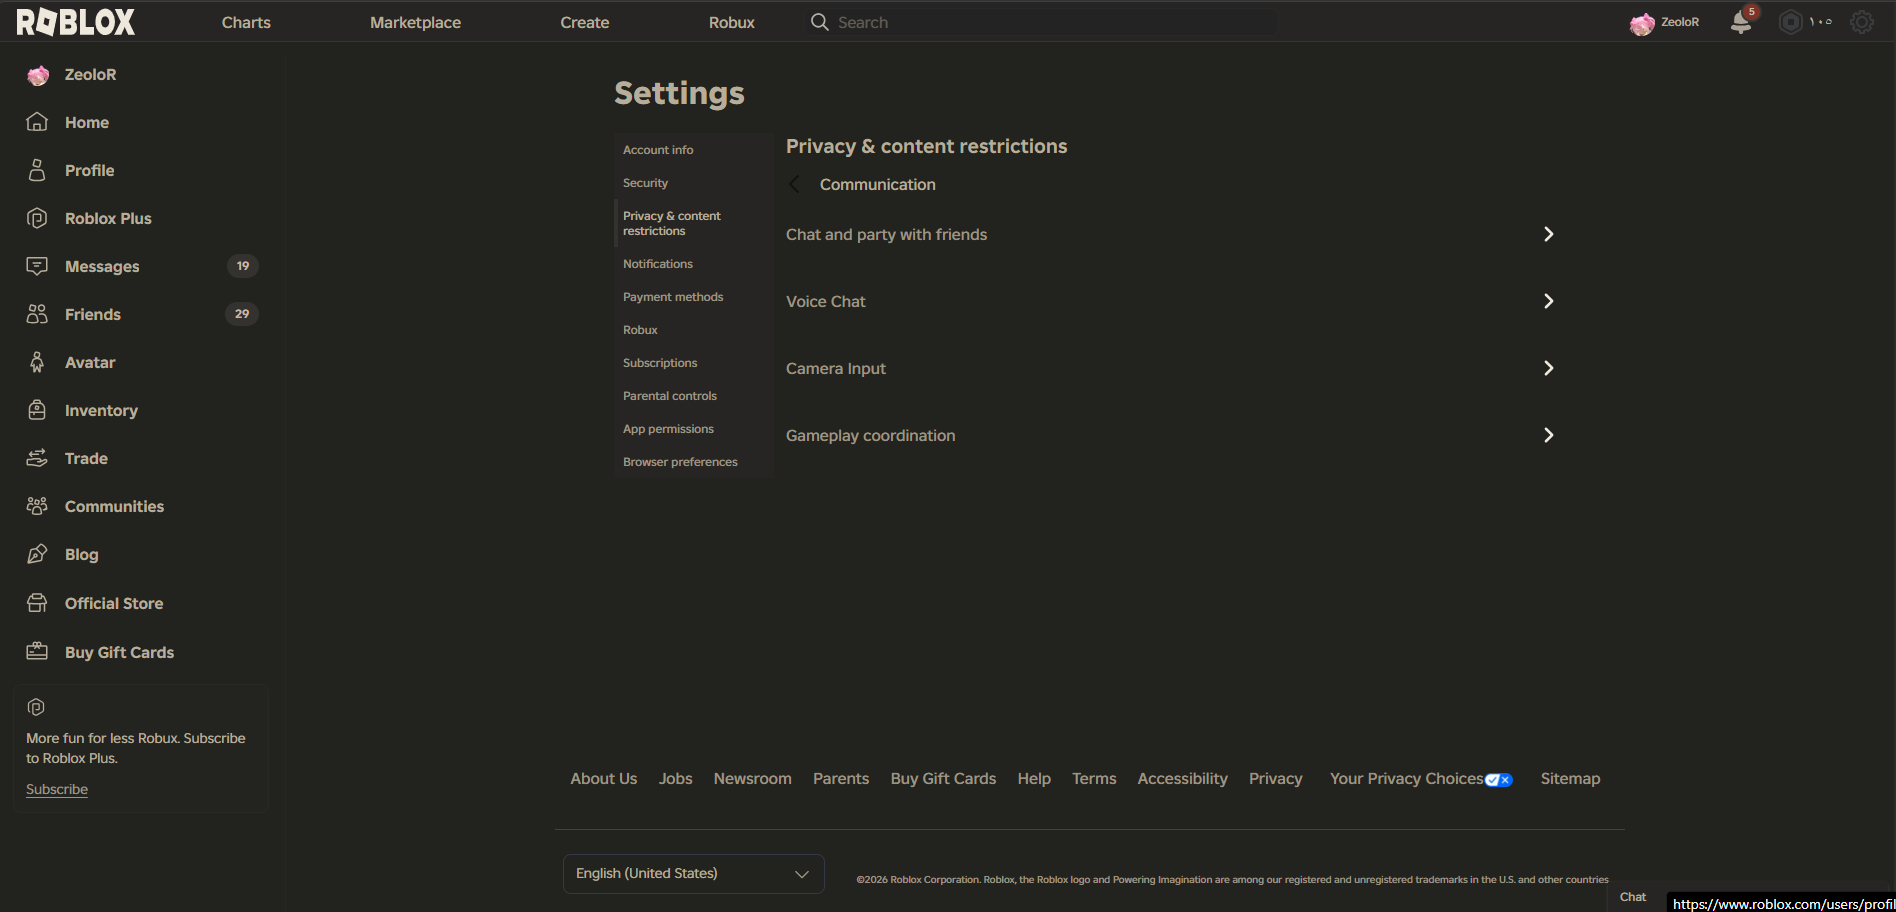1896x912 pixels.
Task: Click the Official Store sidebar icon
Action: click(37, 603)
